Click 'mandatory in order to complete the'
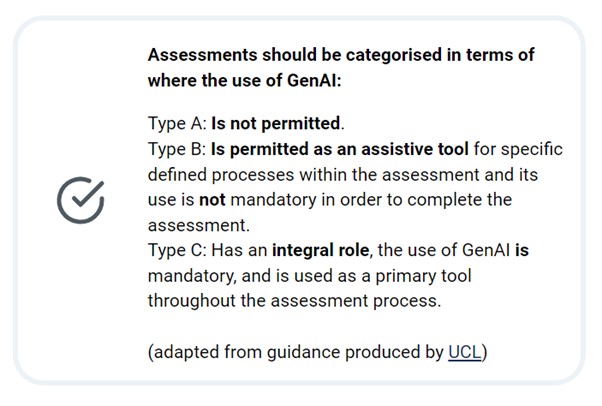 pos(371,200)
